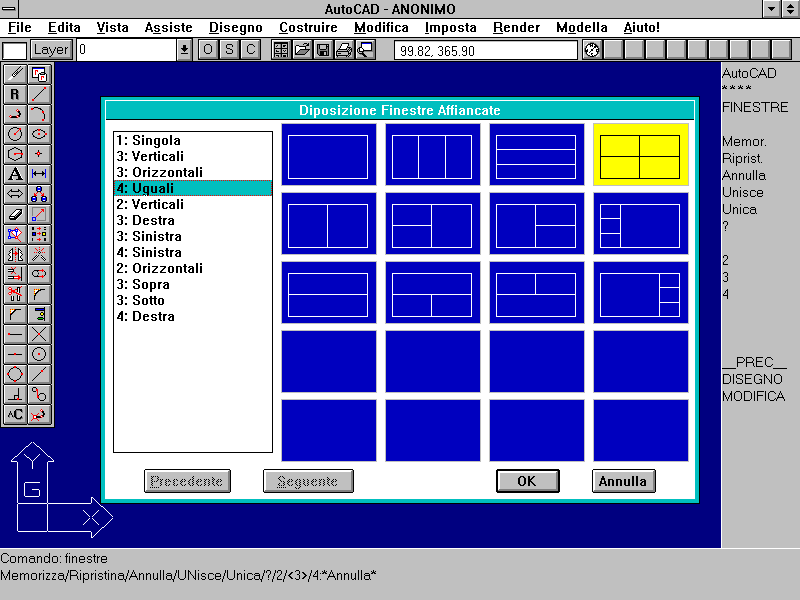800x600 pixels.
Task: Select '4: Uguali' highlighted list entry
Action: (x=193, y=188)
